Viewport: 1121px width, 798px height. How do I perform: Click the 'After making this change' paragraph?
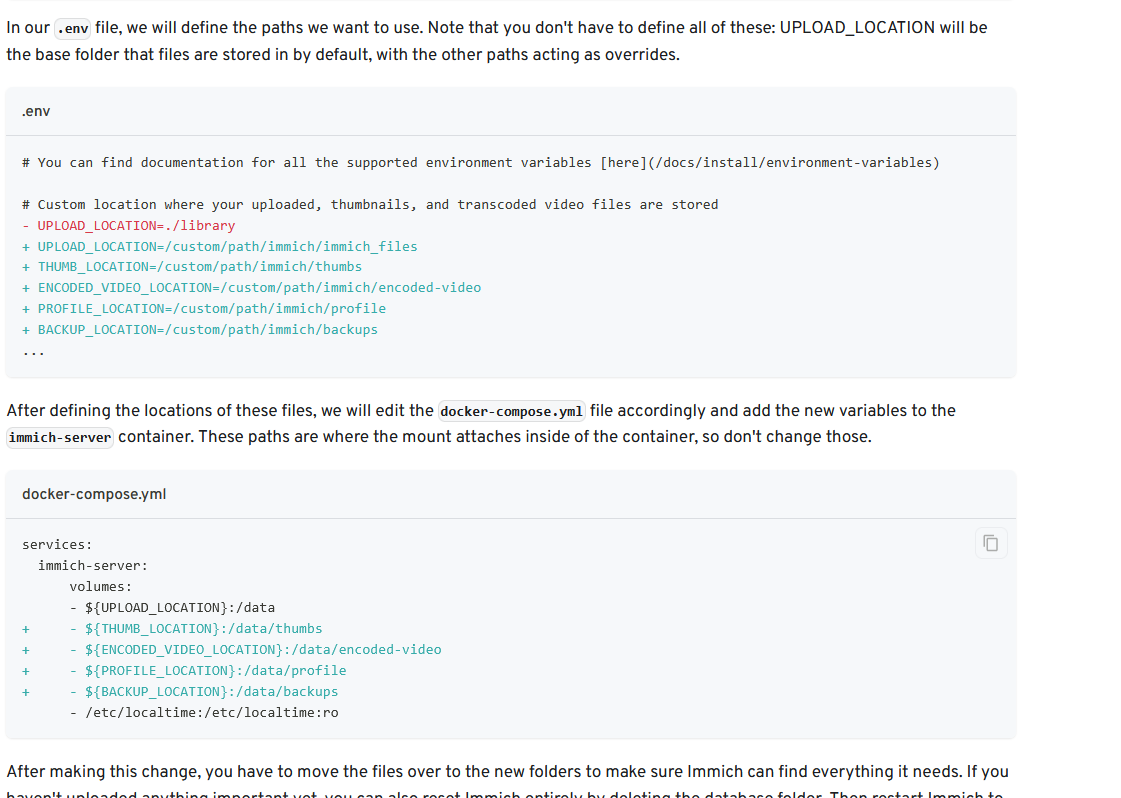pos(508,781)
